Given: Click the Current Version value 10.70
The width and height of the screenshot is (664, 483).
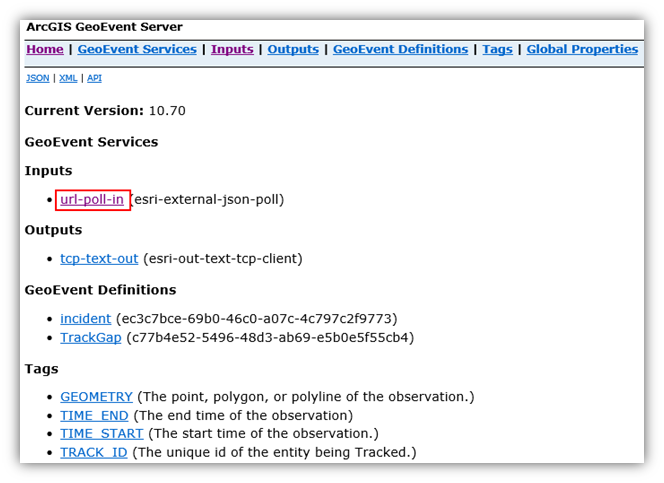Looking at the screenshot, I should click(167, 111).
